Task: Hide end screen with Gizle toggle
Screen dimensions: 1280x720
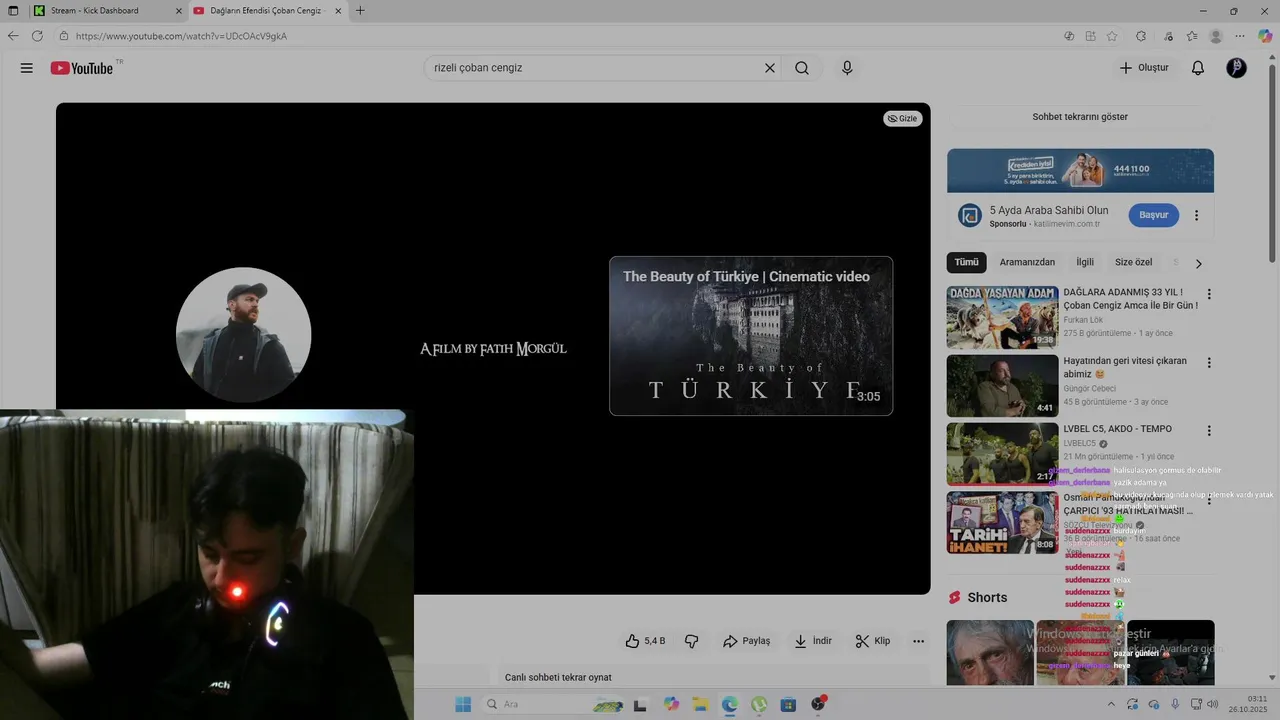Action: [x=902, y=118]
